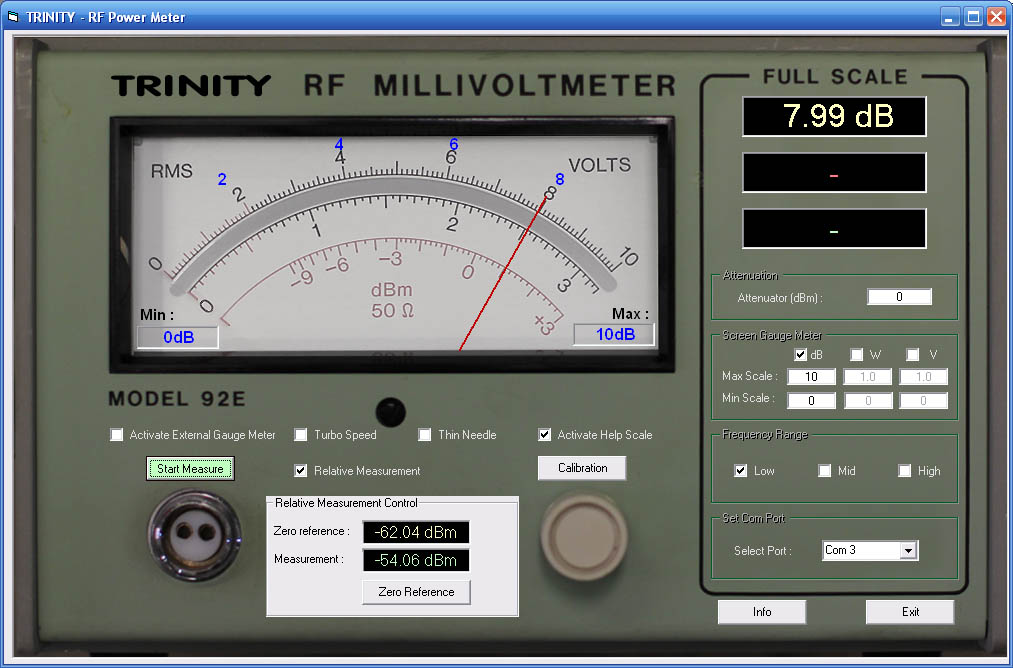Click the Com 3 port combo box
The image size is (1013, 668).
click(870, 550)
